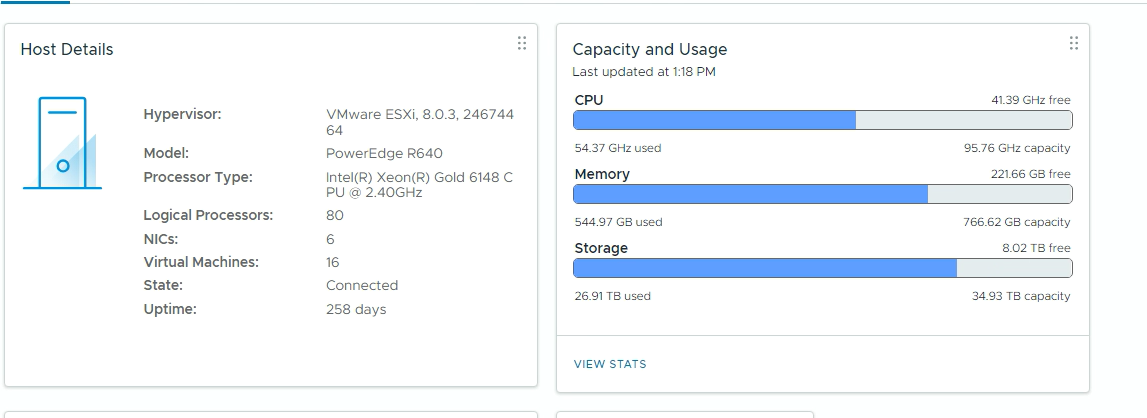
Task: Click the Host Details server icon
Action: [62, 143]
